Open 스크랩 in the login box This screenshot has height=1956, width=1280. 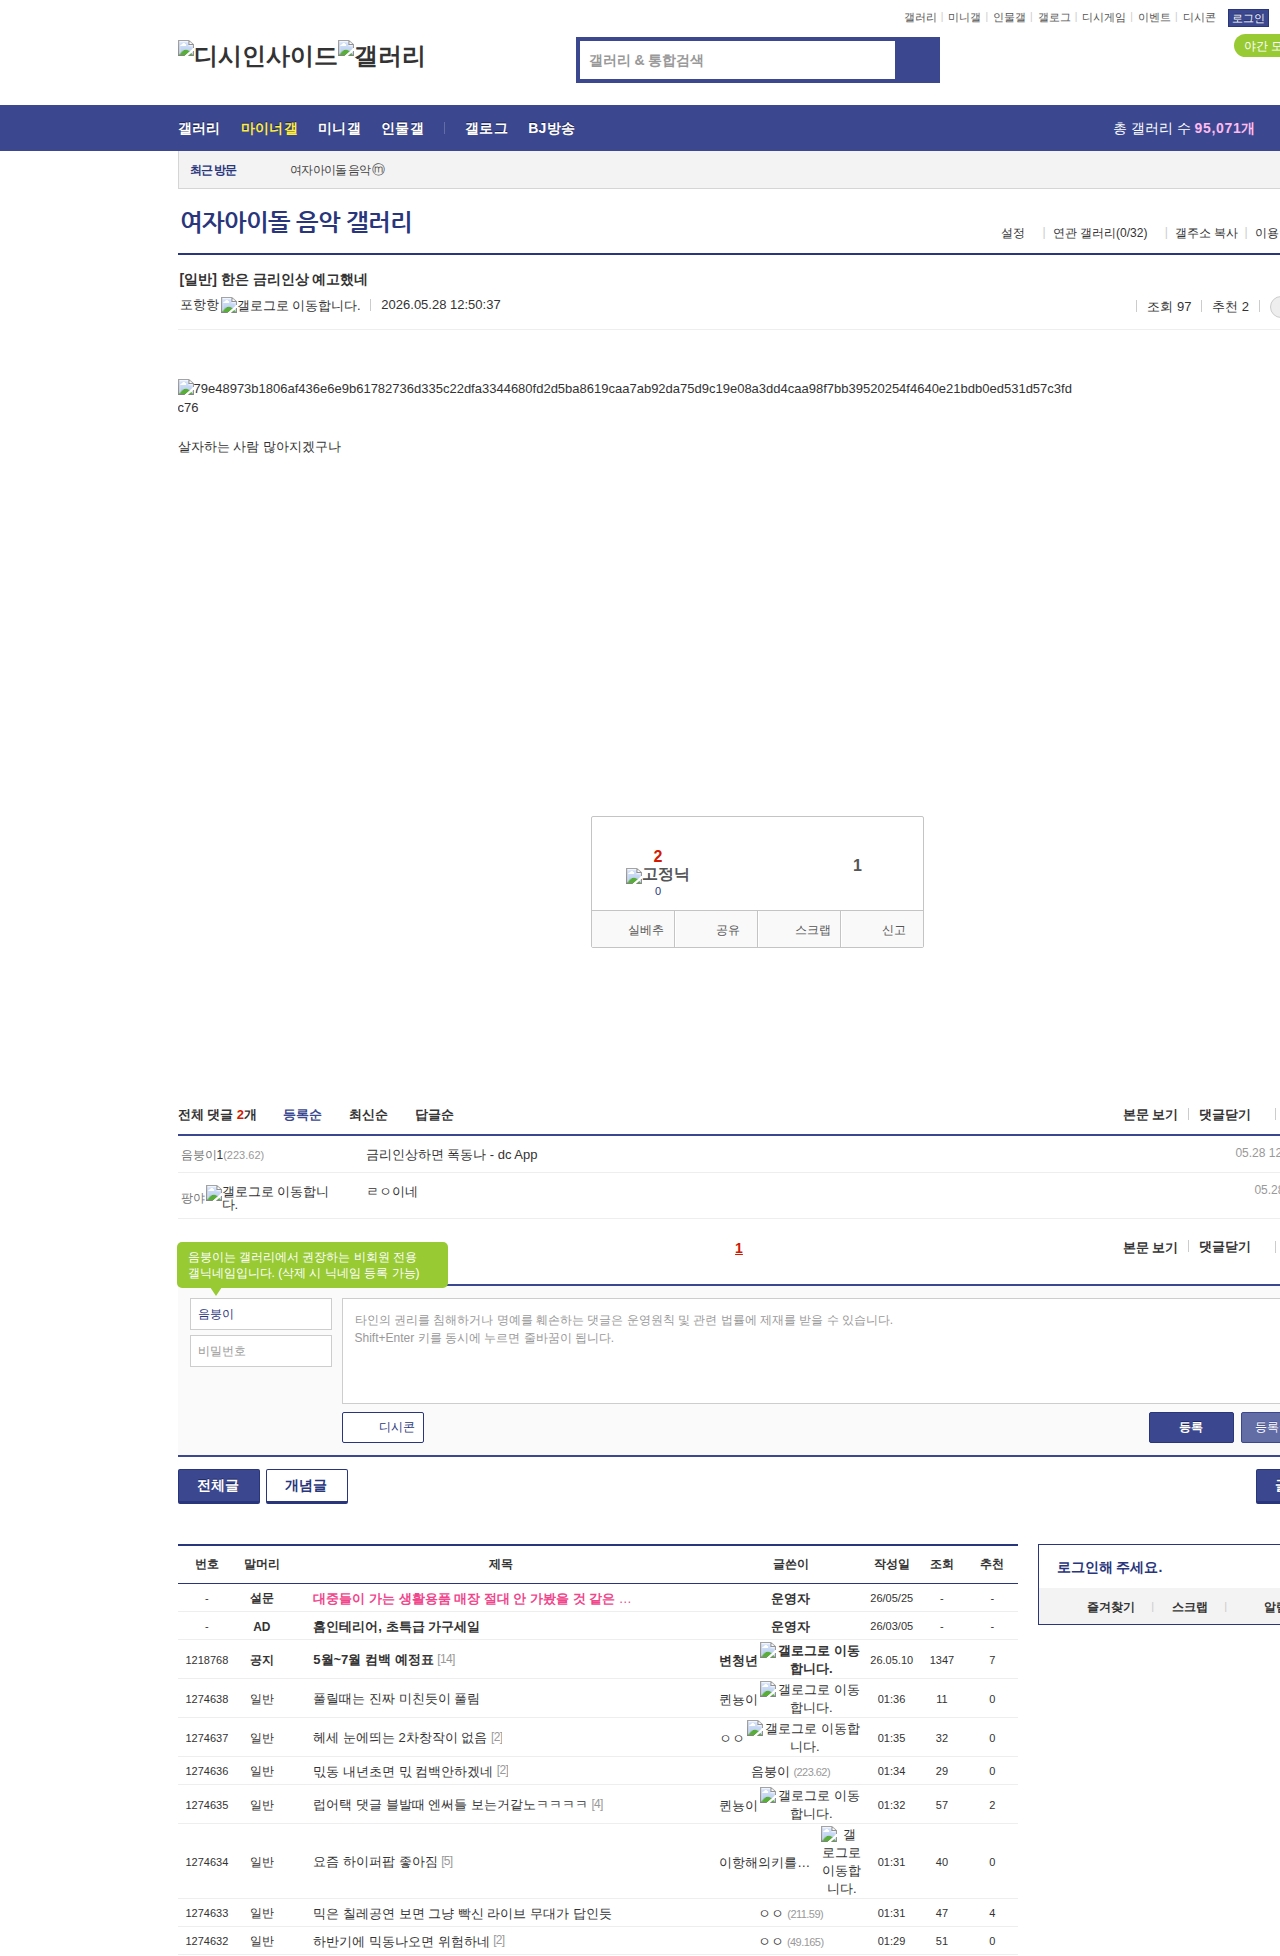pos(1189,1607)
